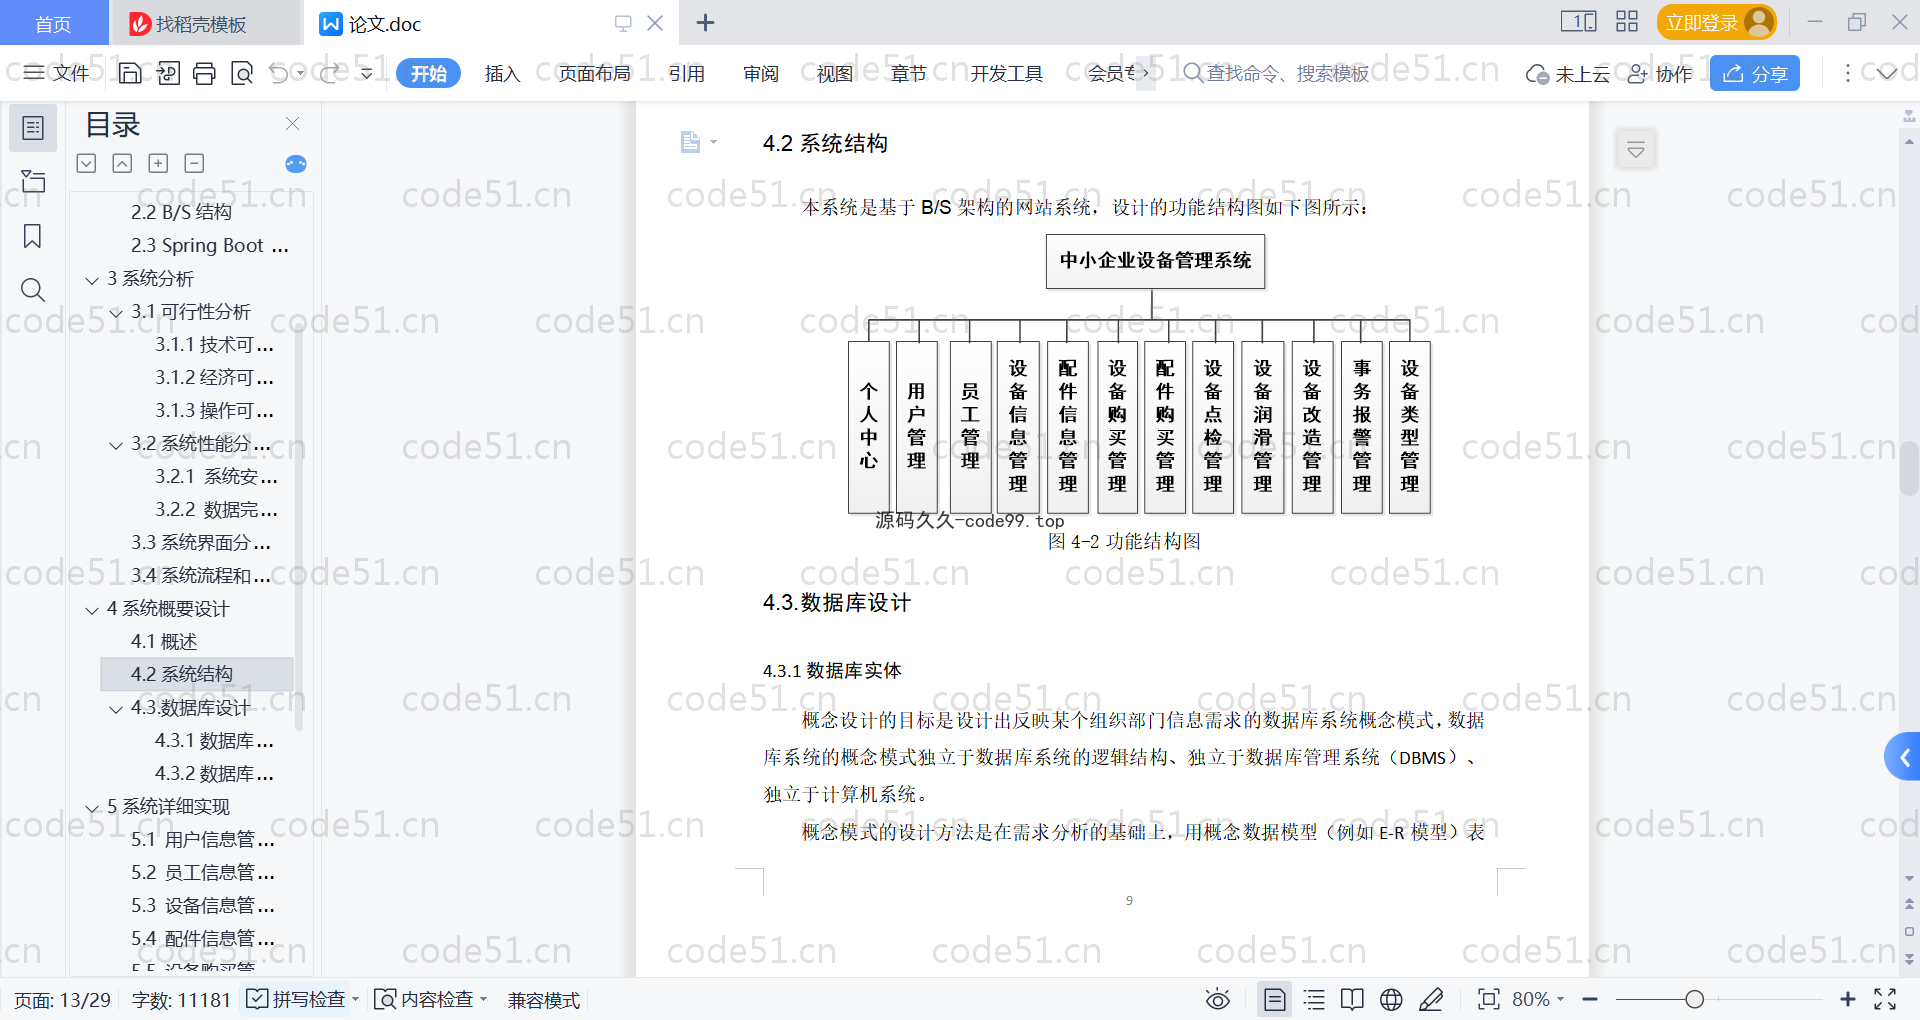1920x1020 pixels.
Task: Open Print Preview icon
Action: (x=242, y=73)
